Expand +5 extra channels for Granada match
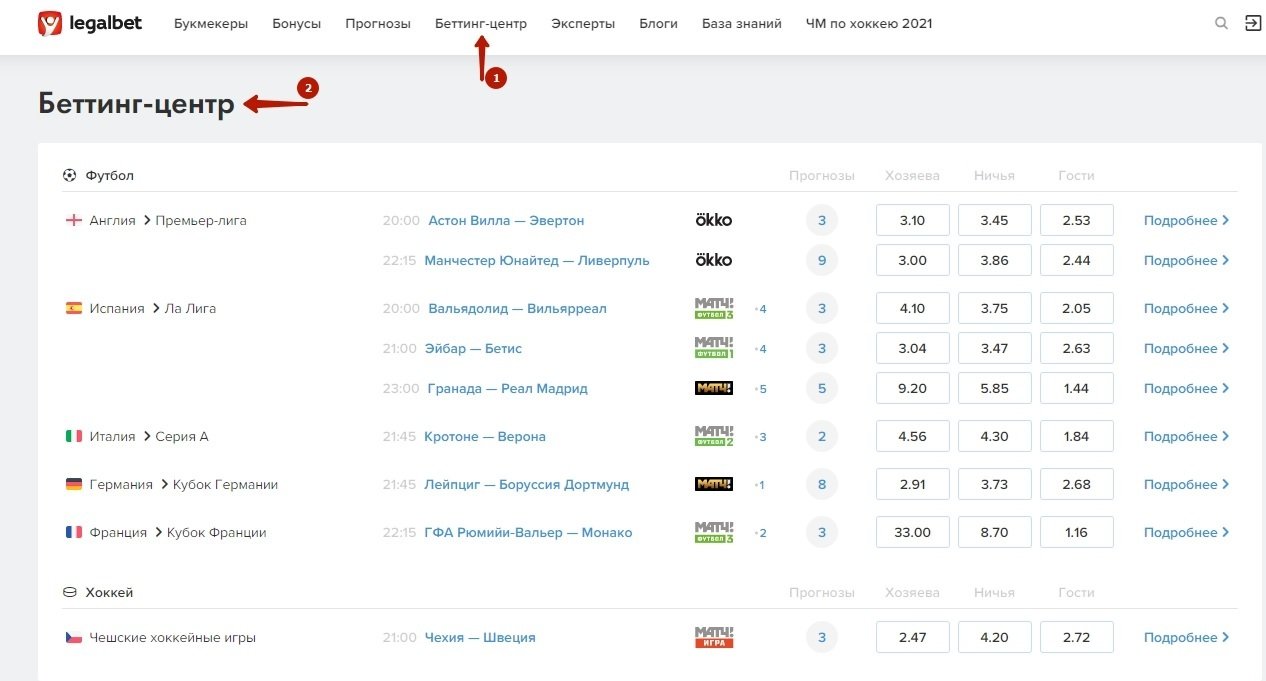 760,389
